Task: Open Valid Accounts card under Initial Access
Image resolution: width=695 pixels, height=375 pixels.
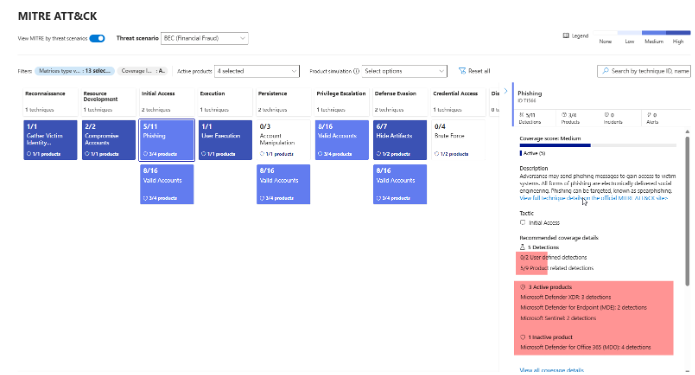Action: 167,184
